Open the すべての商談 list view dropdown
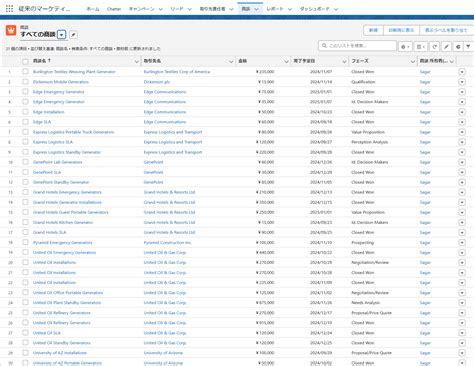 click(62, 35)
